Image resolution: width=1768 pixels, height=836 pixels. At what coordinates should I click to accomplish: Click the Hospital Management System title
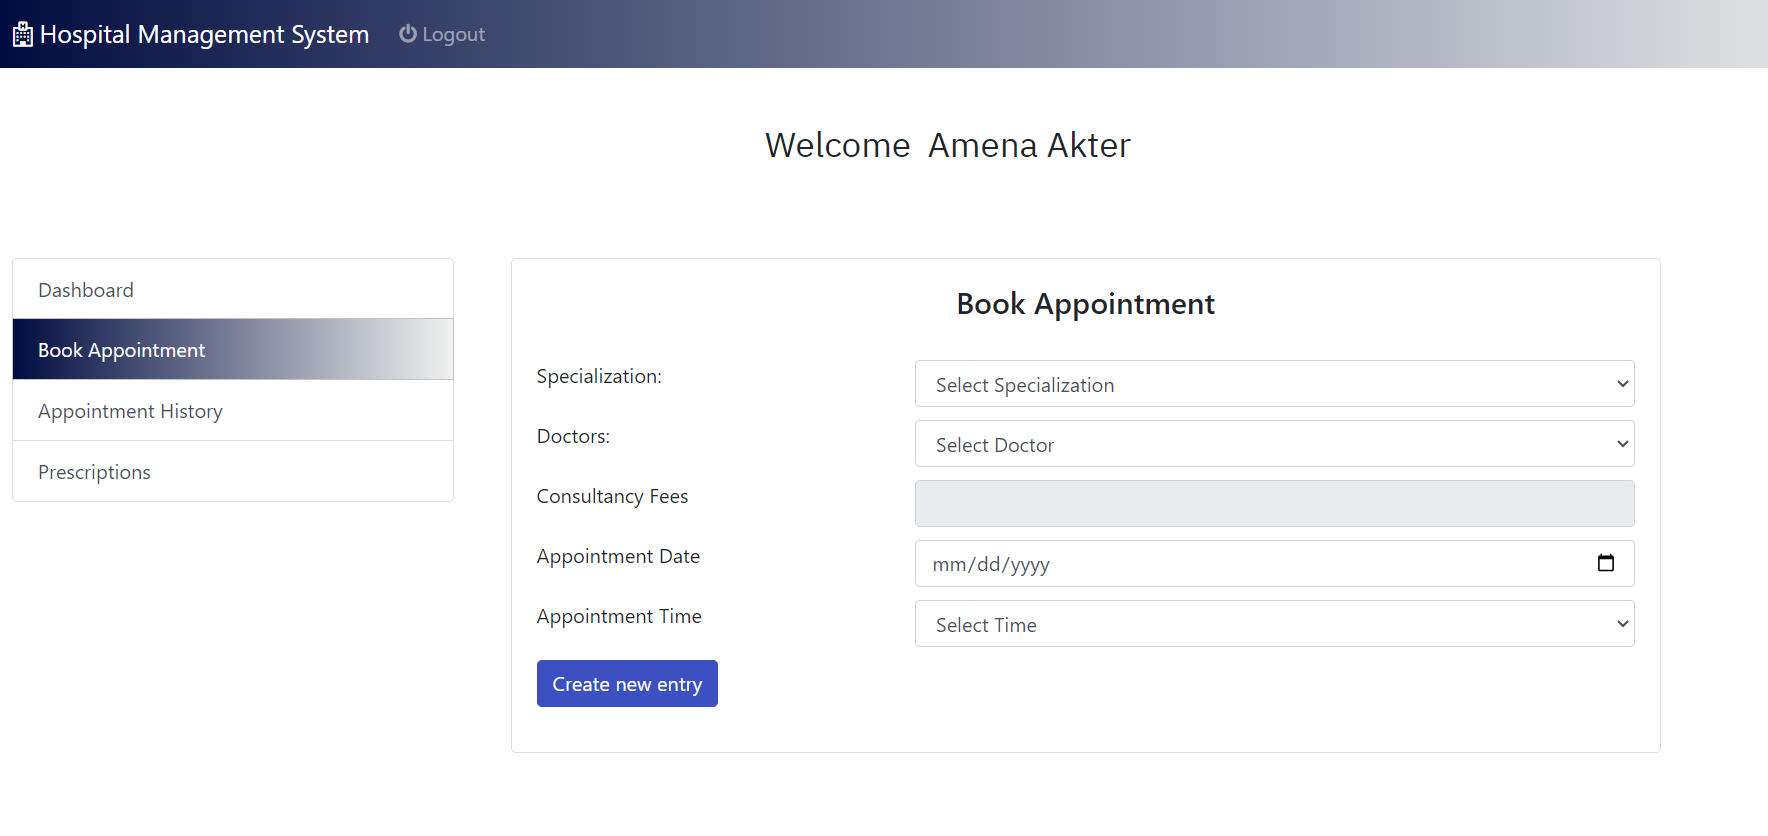tap(204, 35)
